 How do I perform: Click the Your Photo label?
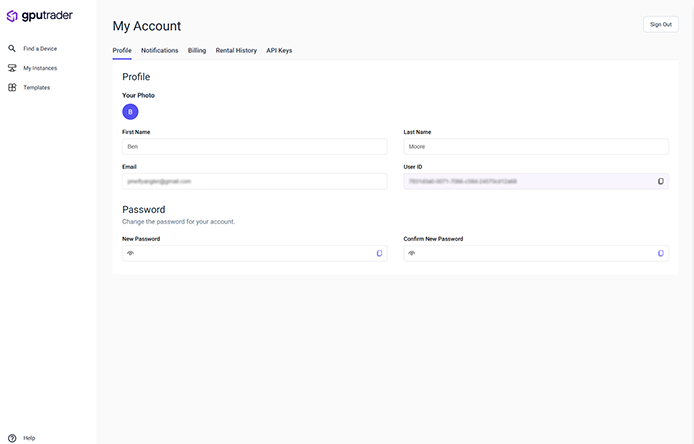click(x=139, y=95)
